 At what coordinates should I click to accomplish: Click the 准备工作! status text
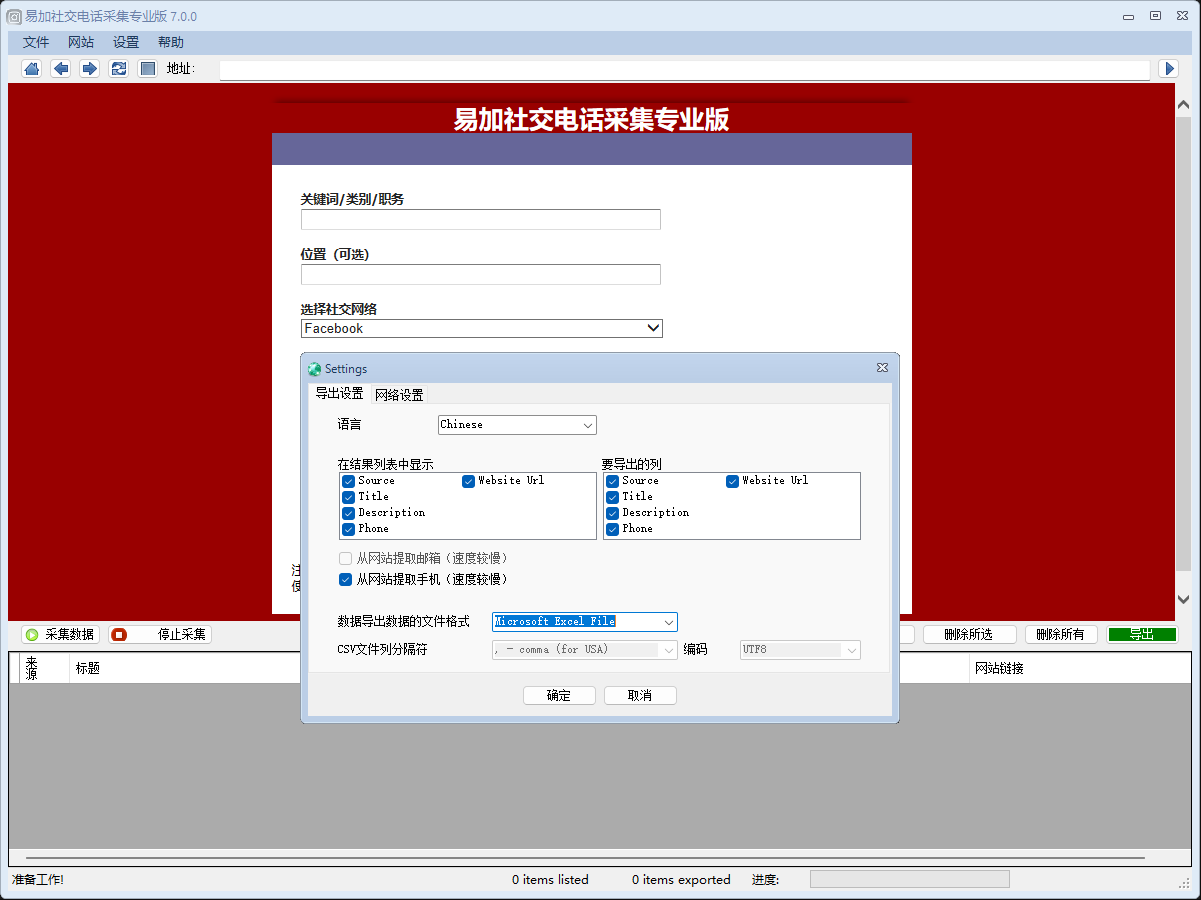point(37,880)
